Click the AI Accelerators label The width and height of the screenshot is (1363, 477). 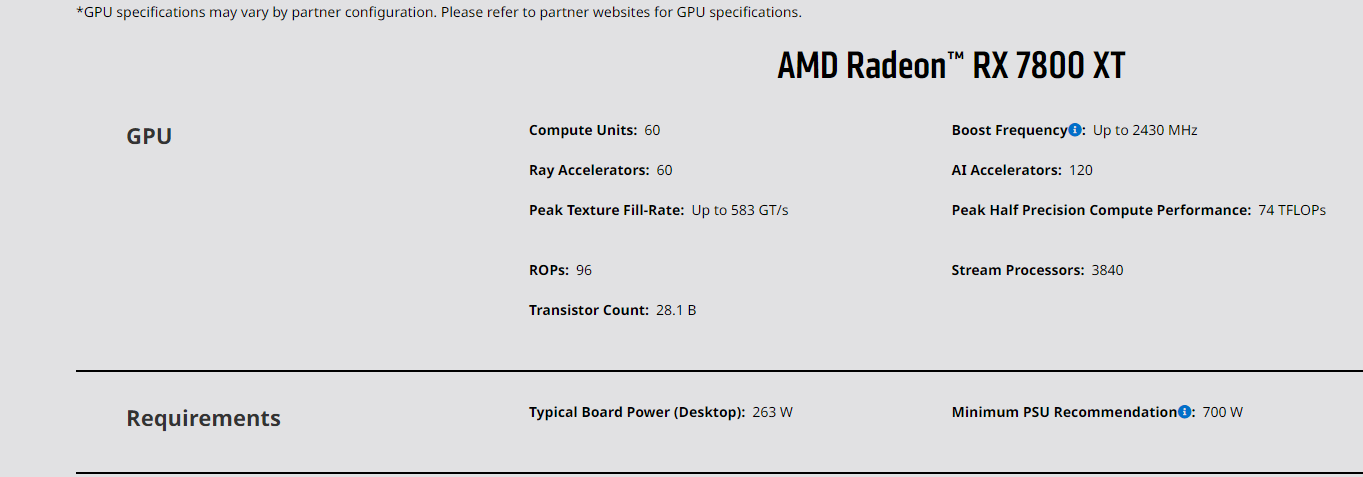pyautogui.click(x=1006, y=170)
